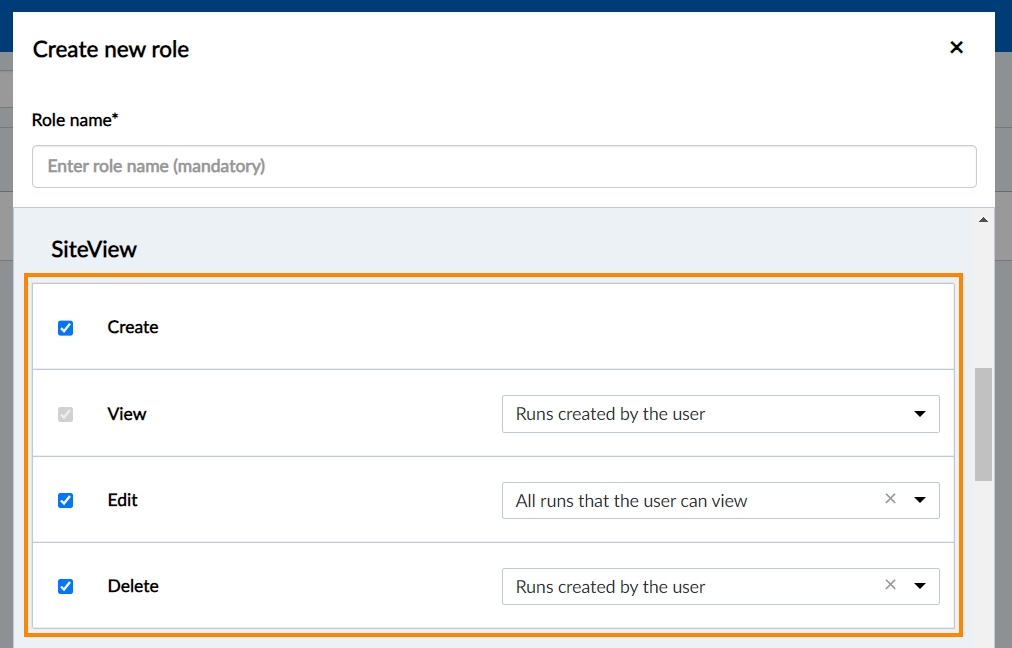The width and height of the screenshot is (1012, 648).
Task: Click the Edit permission label
Action: (x=123, y=499)
